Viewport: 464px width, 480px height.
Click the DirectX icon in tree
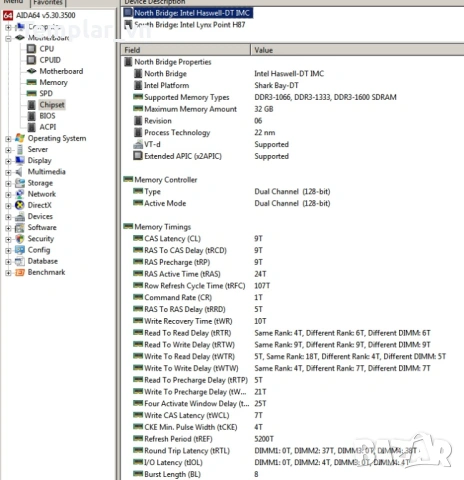[x=20, y=205]
